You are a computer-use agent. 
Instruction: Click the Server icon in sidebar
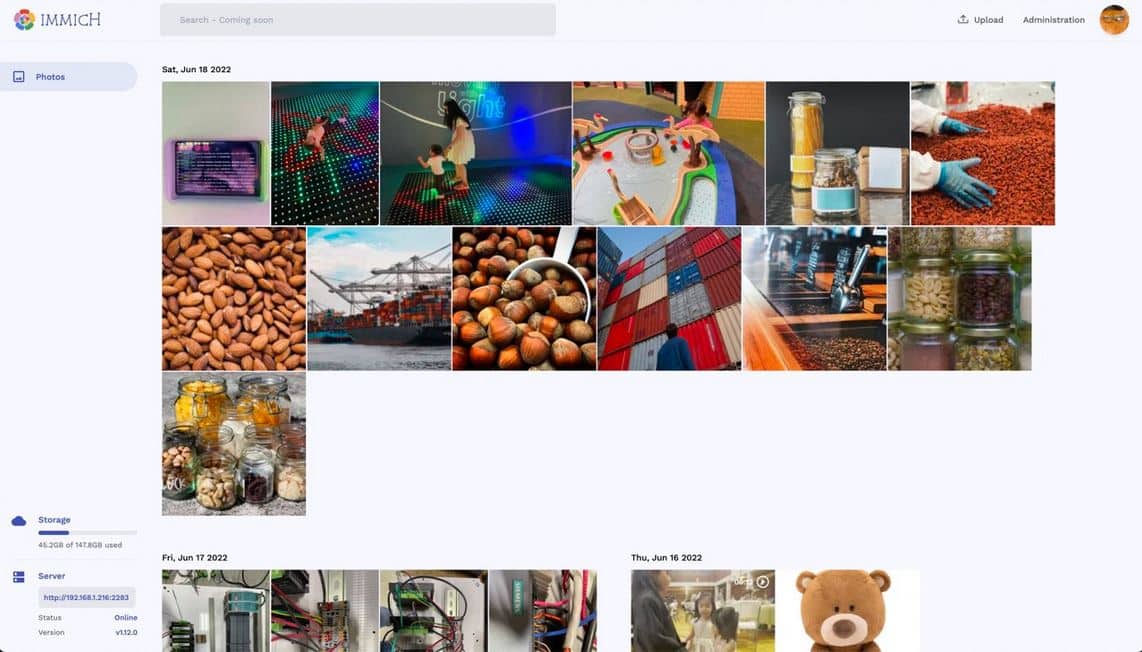pos(19,577)
